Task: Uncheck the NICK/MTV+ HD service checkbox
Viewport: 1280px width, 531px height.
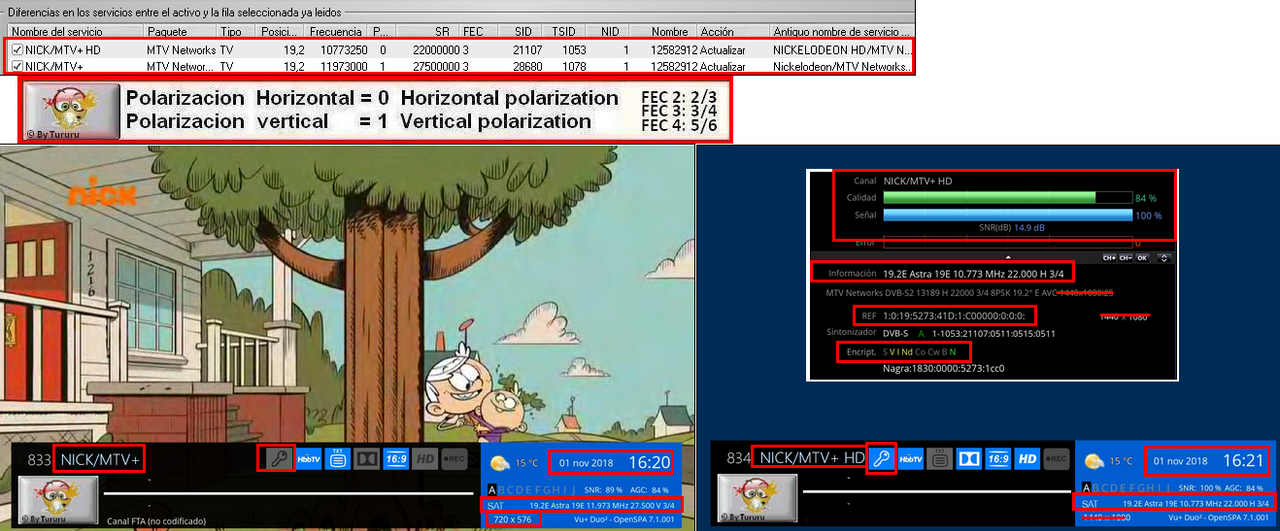Action: pos(16,50)
